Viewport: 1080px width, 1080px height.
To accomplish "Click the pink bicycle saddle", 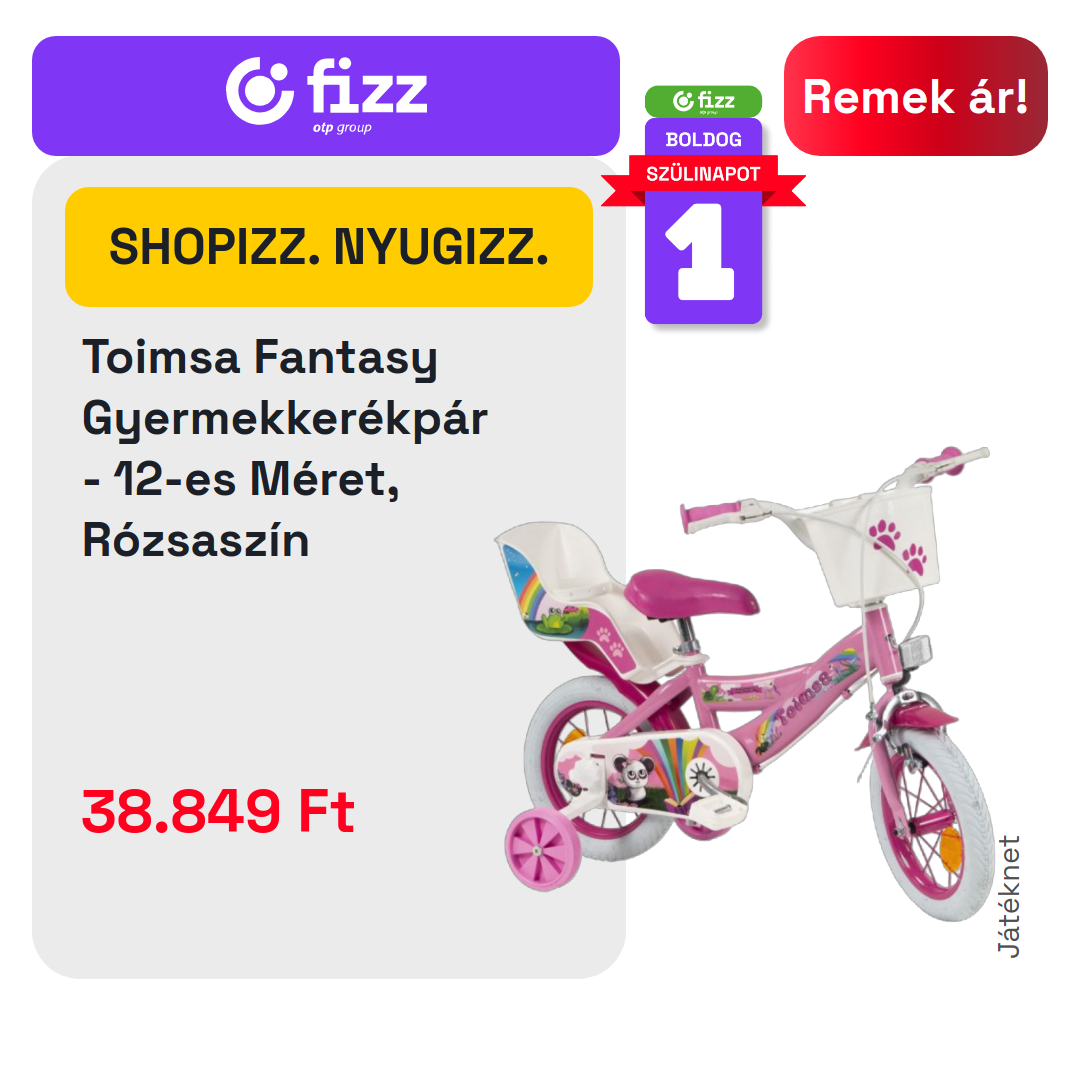I will 691,592.
